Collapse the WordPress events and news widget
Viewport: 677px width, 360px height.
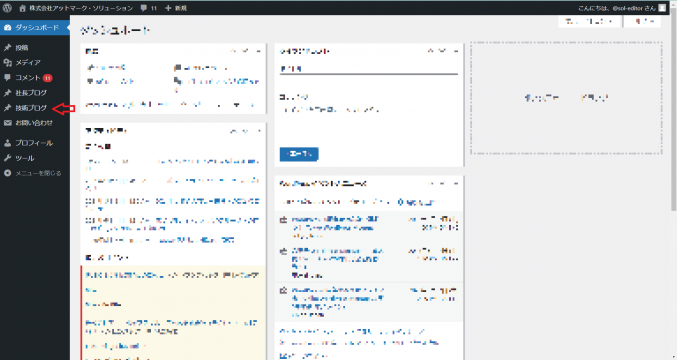click(456, 183)
